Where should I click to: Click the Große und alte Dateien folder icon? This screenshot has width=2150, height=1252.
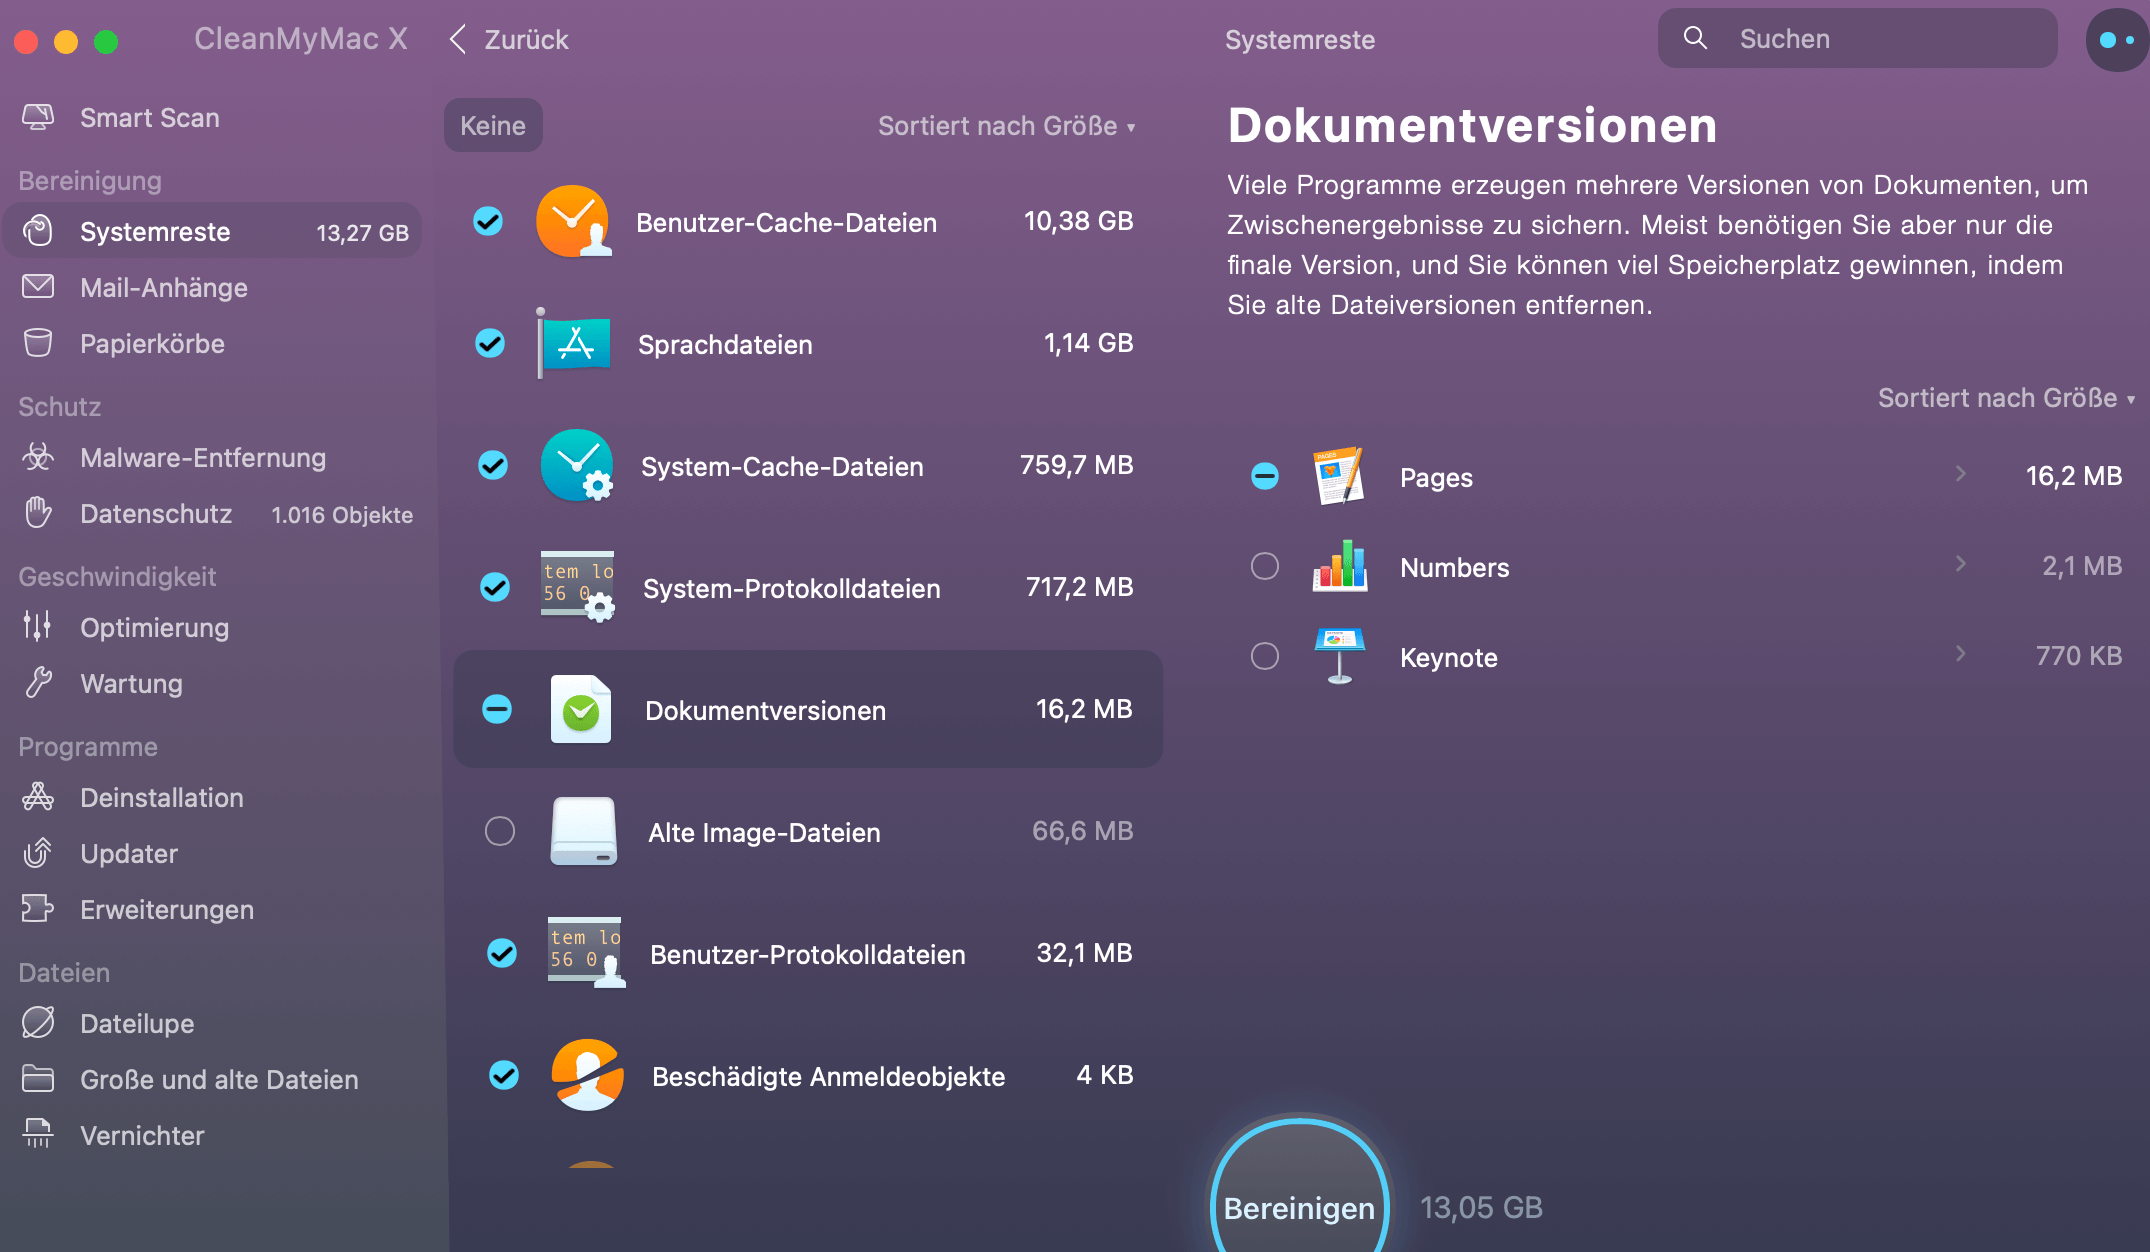[38, 1079]
